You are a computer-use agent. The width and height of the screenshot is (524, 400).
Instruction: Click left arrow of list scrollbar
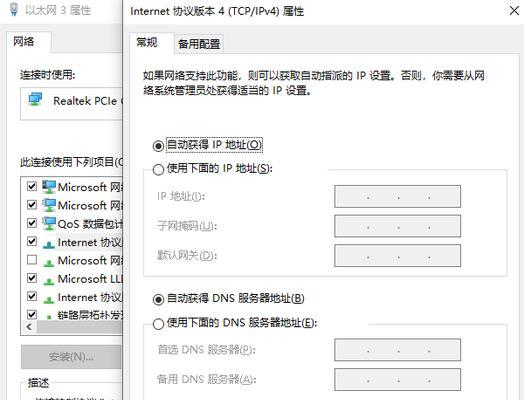(29, 327)
